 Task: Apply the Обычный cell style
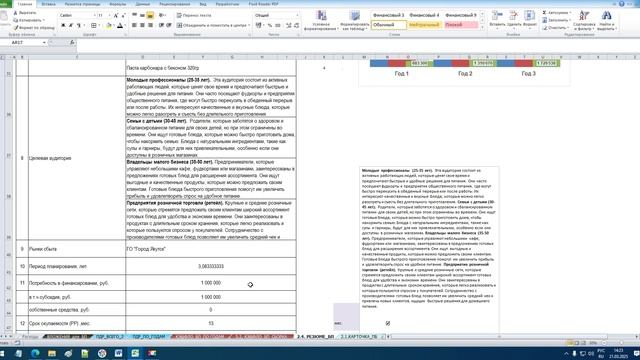389,25
